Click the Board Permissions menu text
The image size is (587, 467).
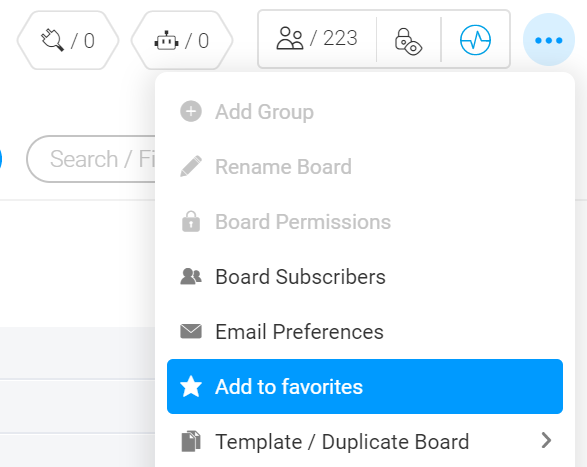point(303,222)
